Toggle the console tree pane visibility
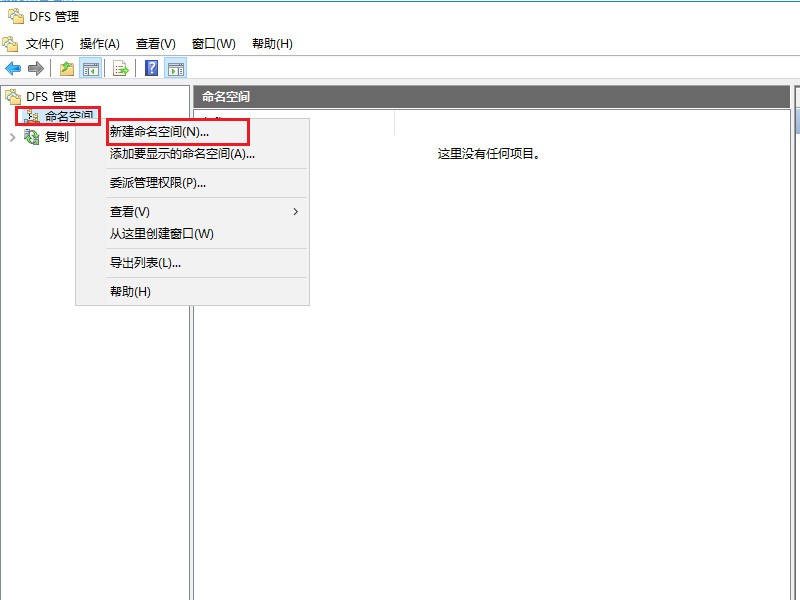The image size is (800, 600). click(x=89, y=67)
